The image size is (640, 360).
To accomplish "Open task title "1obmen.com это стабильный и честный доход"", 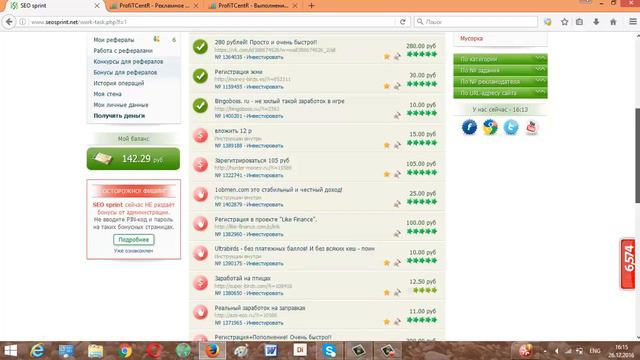I will (x=278, y=190).
